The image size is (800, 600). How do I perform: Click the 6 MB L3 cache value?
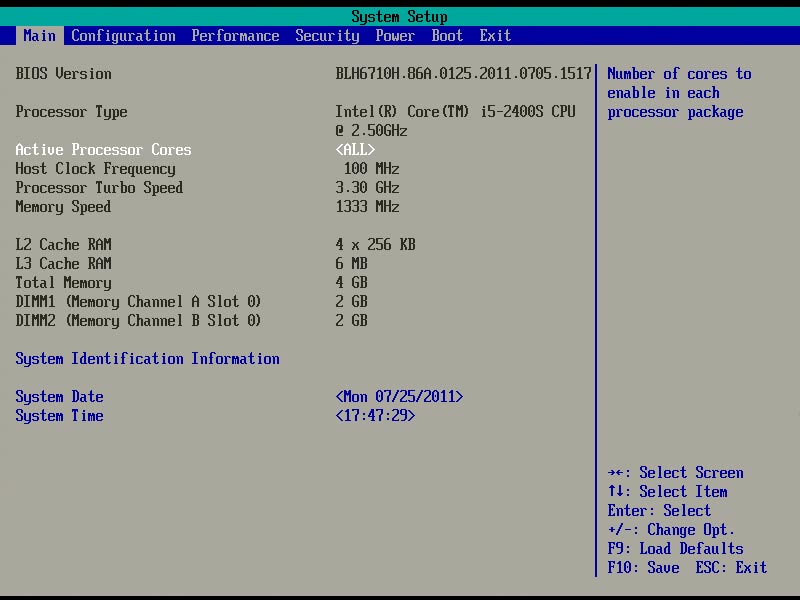click(351, 264)
